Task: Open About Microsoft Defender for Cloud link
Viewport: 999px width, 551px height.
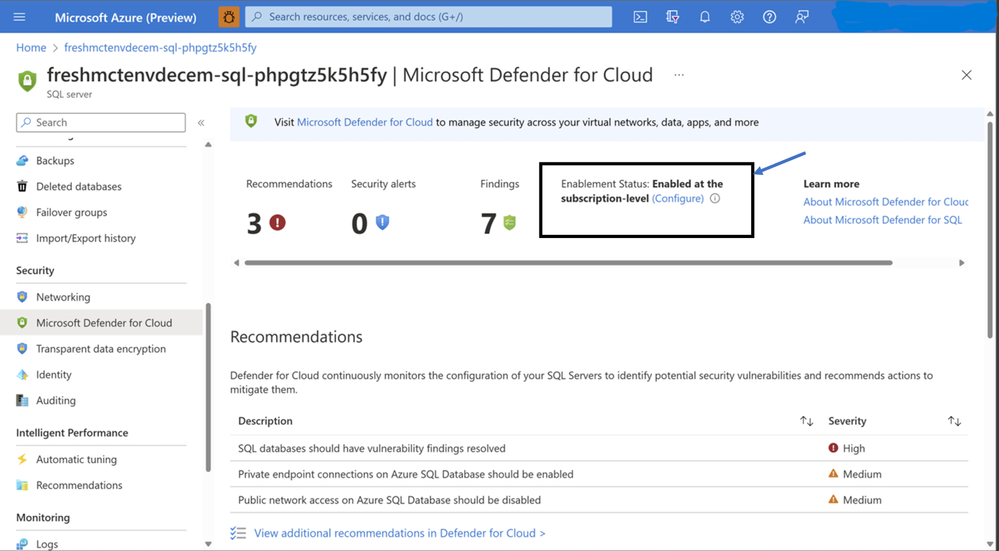Action: 886,202
